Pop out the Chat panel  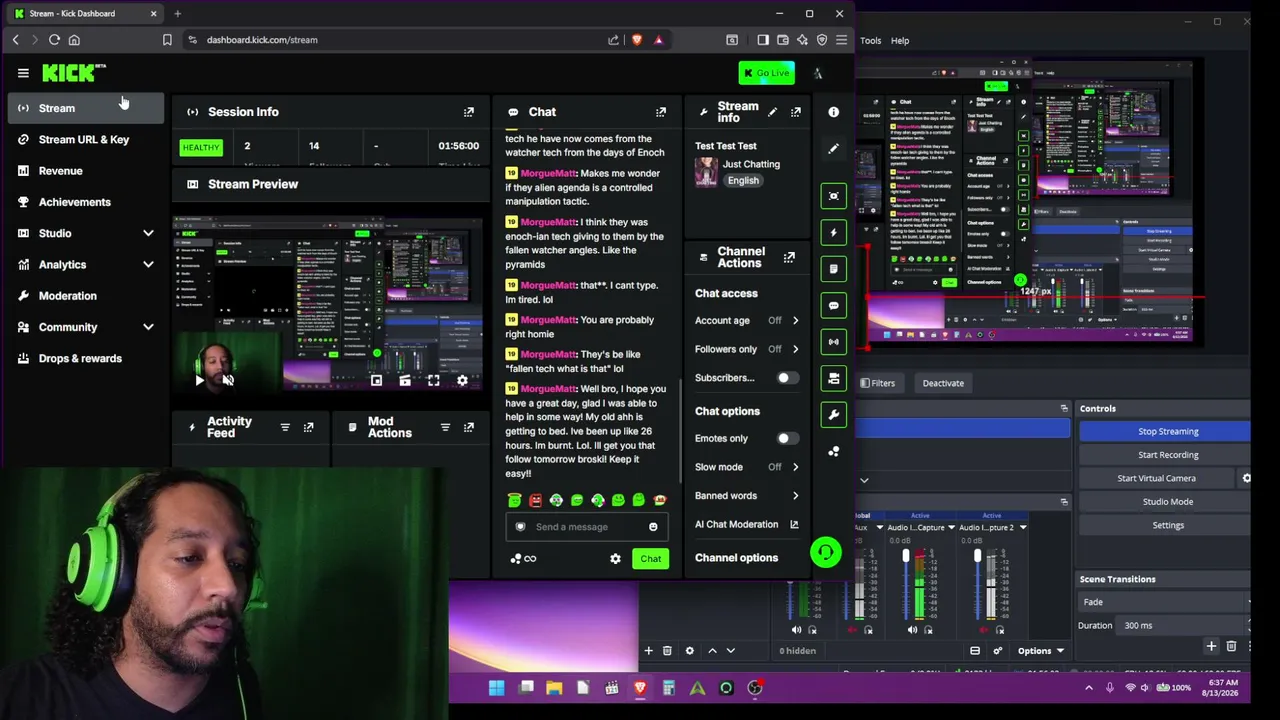point(661,112)
